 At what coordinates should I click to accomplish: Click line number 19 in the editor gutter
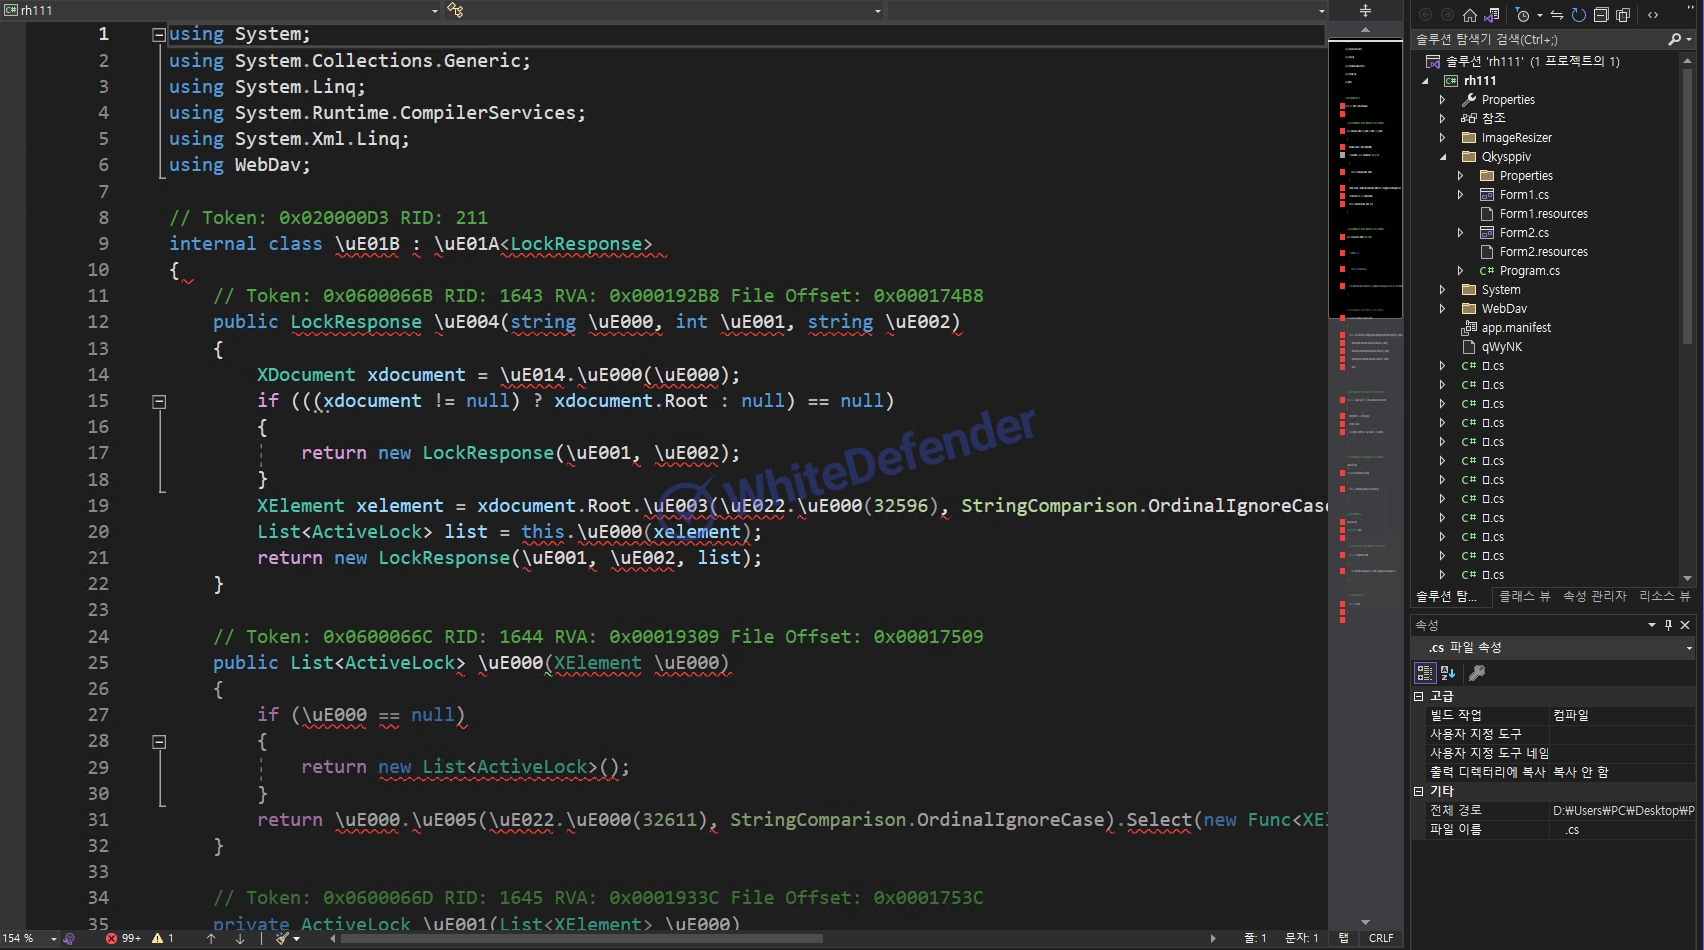click(98, 506)
